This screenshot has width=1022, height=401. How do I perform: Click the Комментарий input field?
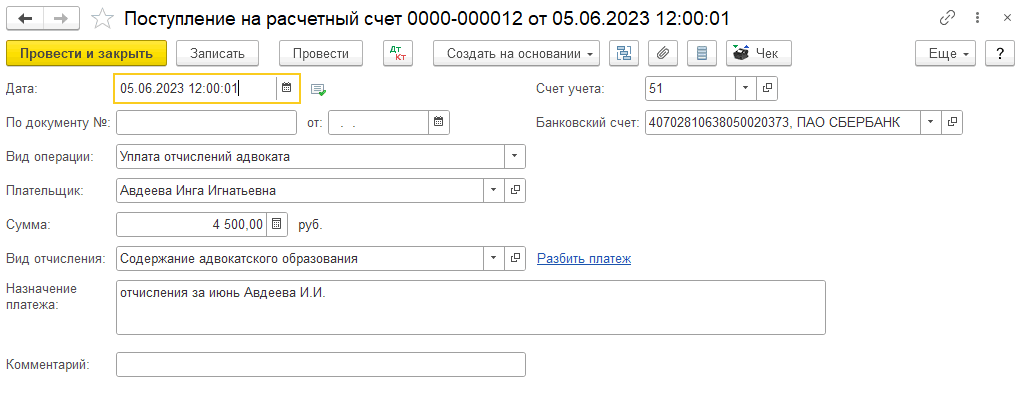coord(320,364)
